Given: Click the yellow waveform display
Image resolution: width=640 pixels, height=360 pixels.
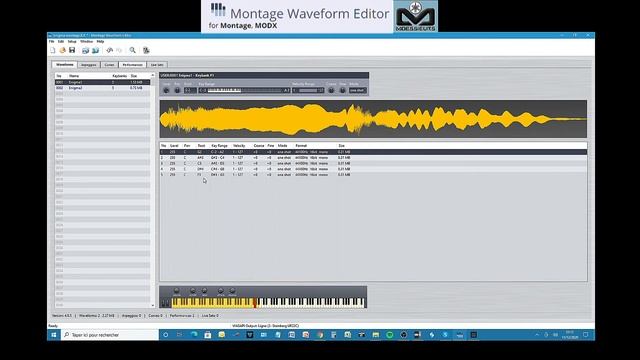Looking at the screenshot, I should click(x=373, y=119).
